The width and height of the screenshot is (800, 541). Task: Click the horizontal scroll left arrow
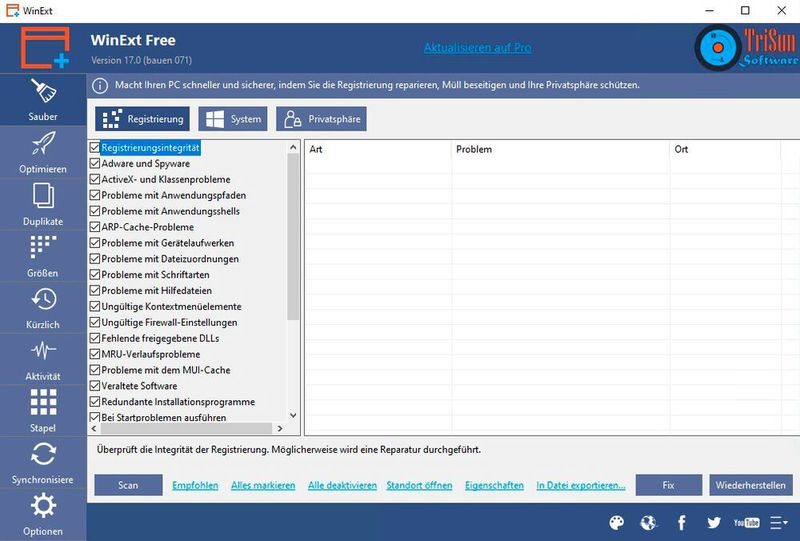(x=94, y=429)
